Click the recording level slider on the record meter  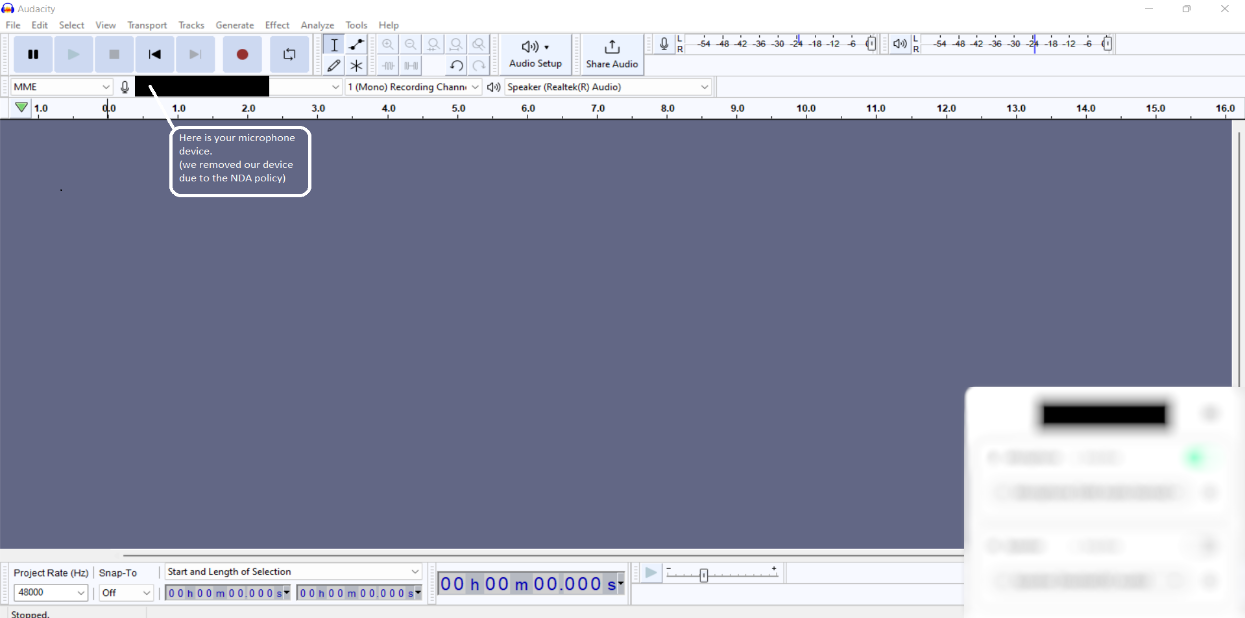coord(871,44)
